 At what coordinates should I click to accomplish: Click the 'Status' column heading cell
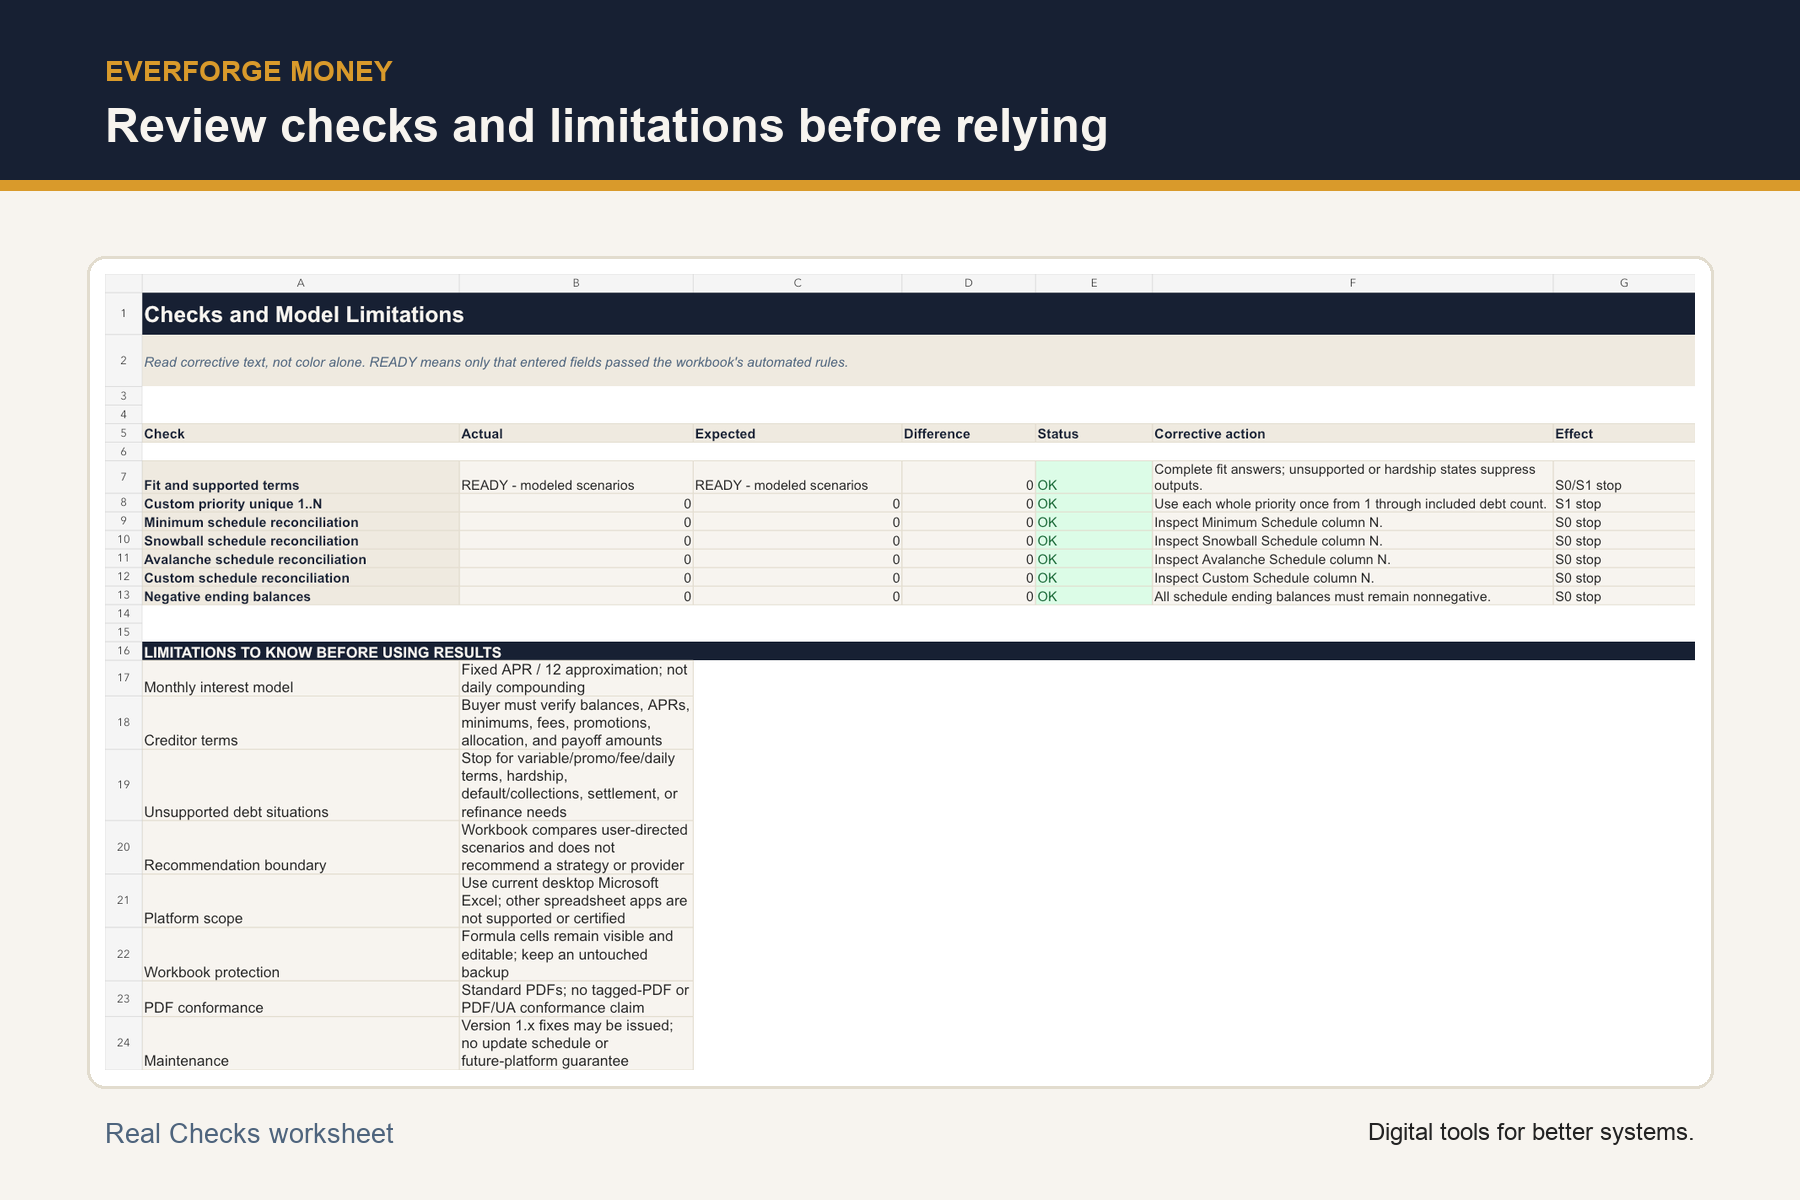point(1094,433)
